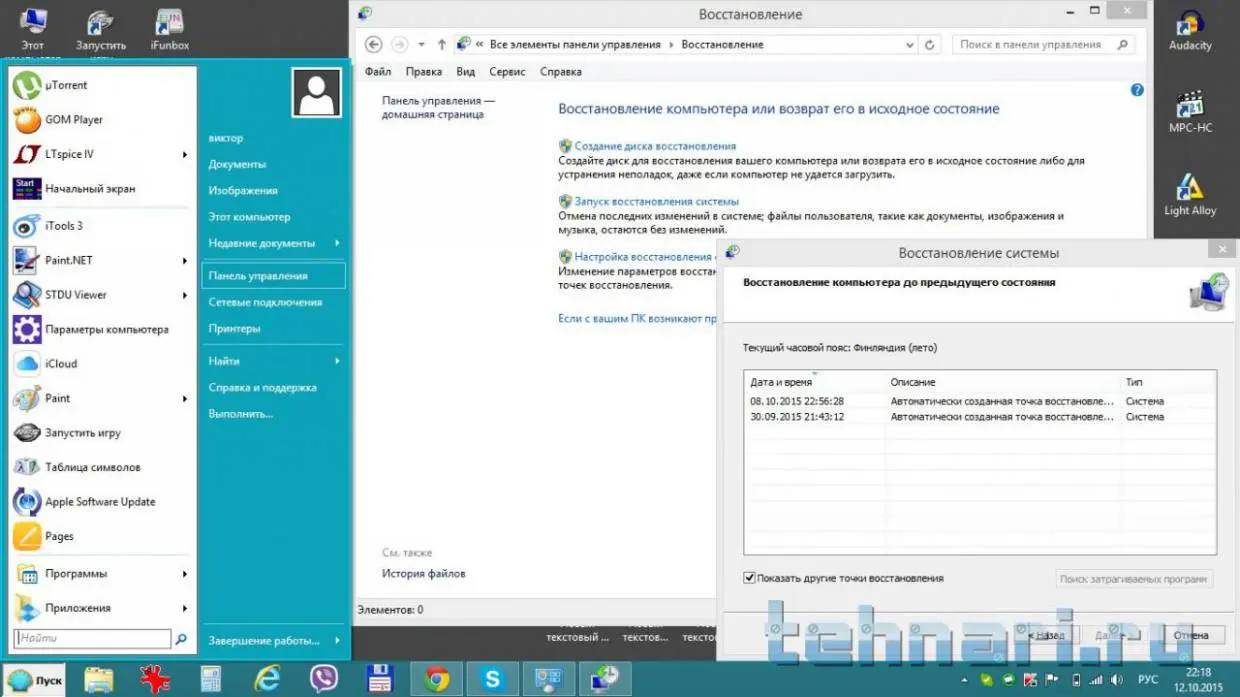Open the Правка menu
Image resolution: width=1240 pixels, height=697 pixels.
click(424, 72)
